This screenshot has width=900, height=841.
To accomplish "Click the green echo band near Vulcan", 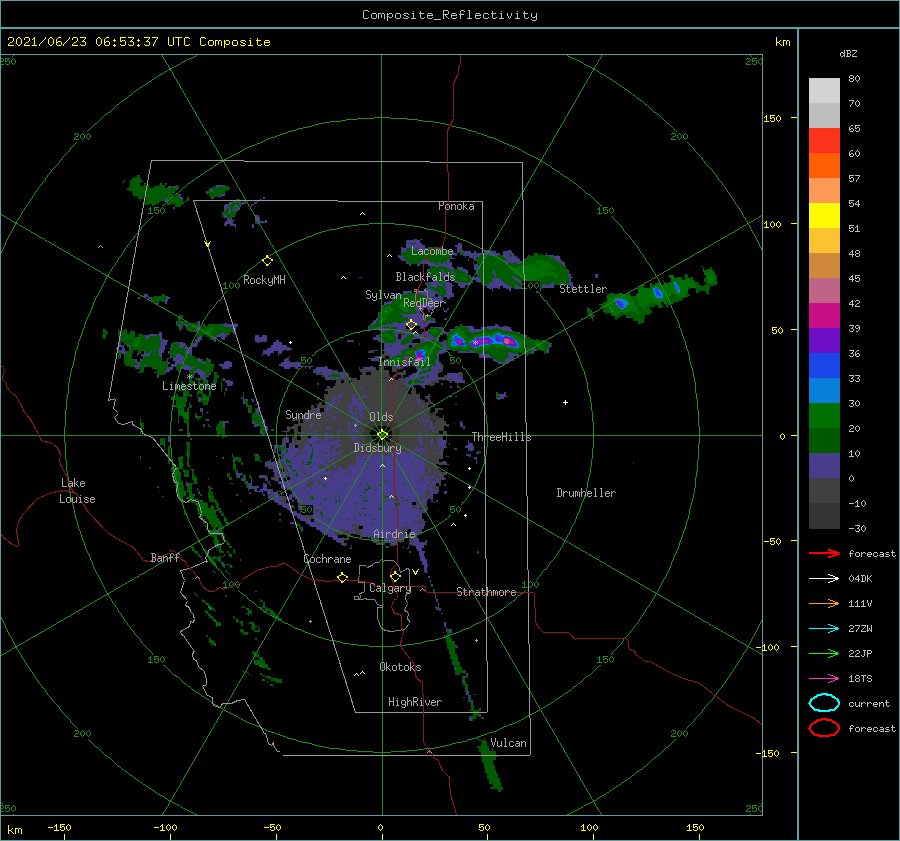I will 490,766.
